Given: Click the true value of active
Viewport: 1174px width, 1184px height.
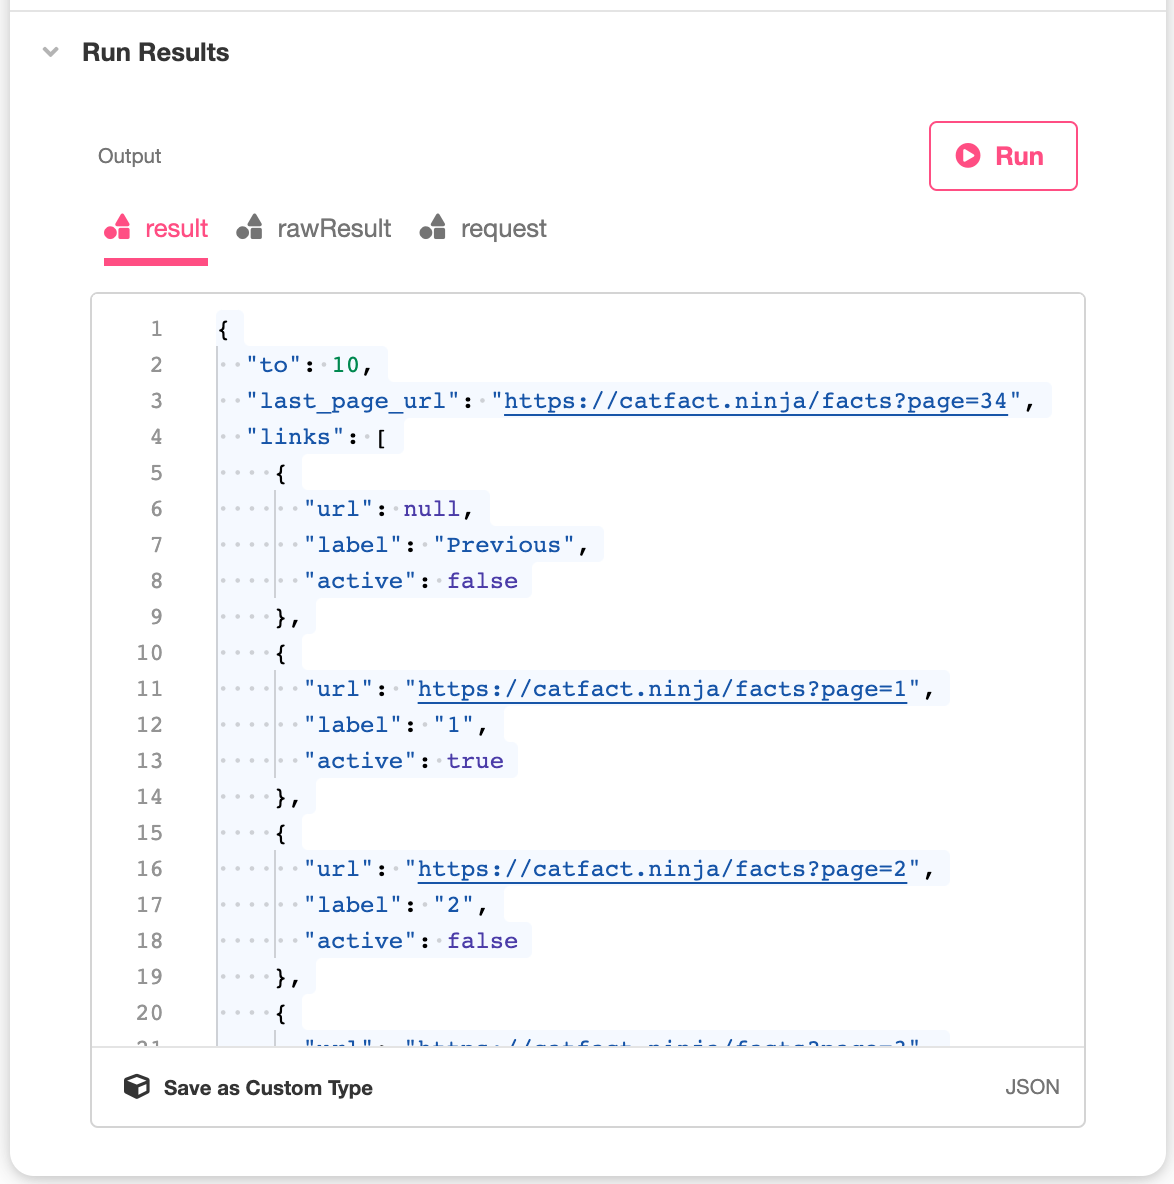Looking at the screenshot, I should click(475, 760).
